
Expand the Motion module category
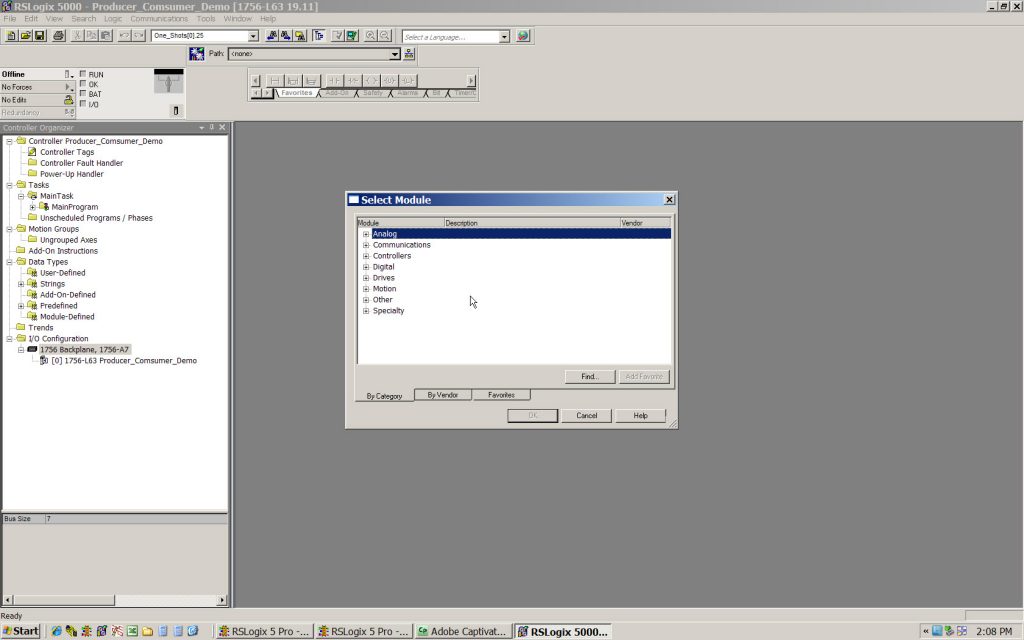click(366, 289)
